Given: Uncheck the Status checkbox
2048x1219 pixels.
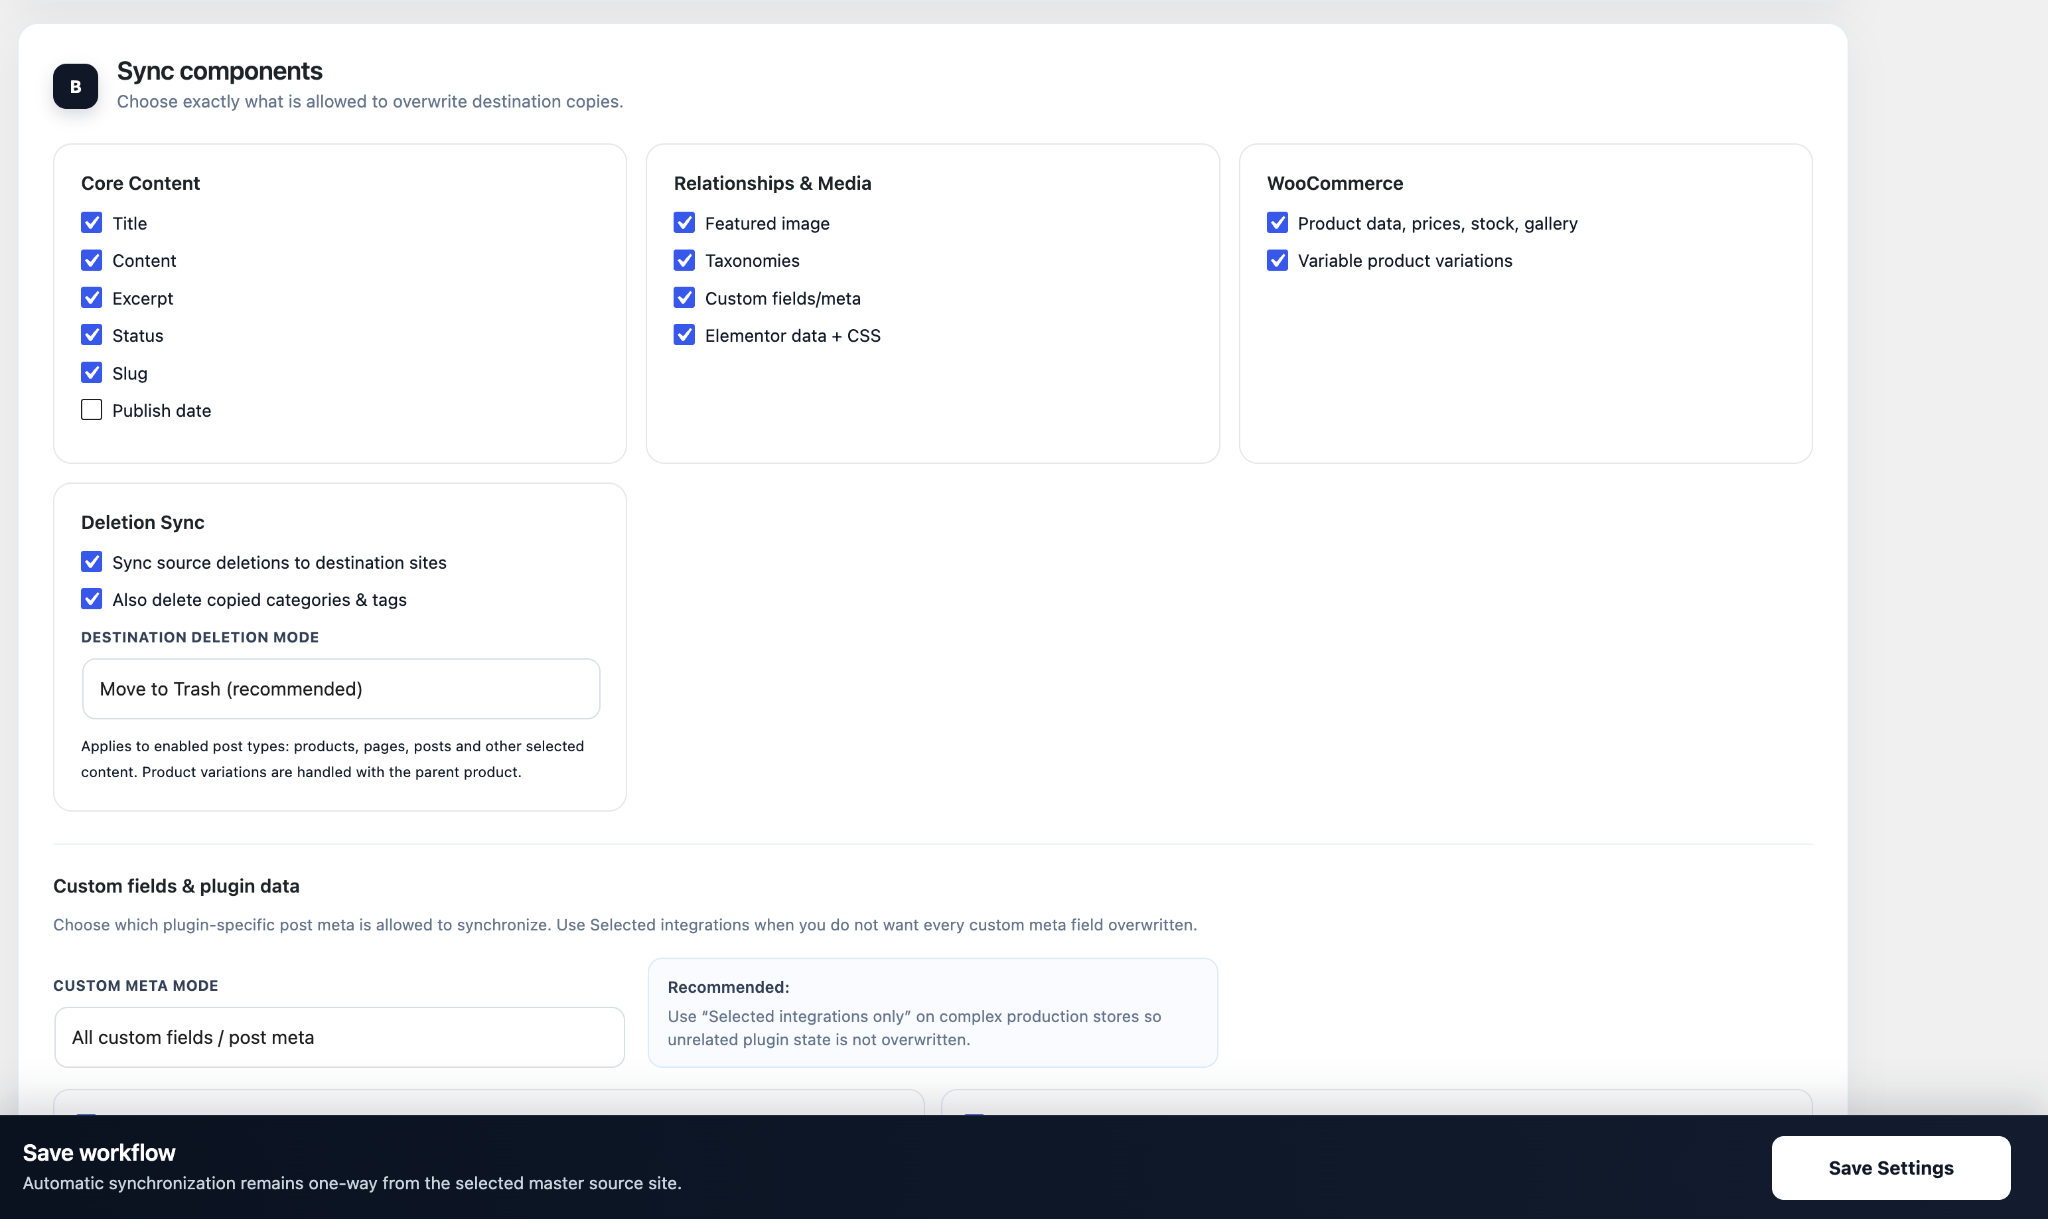Looking at the screenshot, I should 91,335.
